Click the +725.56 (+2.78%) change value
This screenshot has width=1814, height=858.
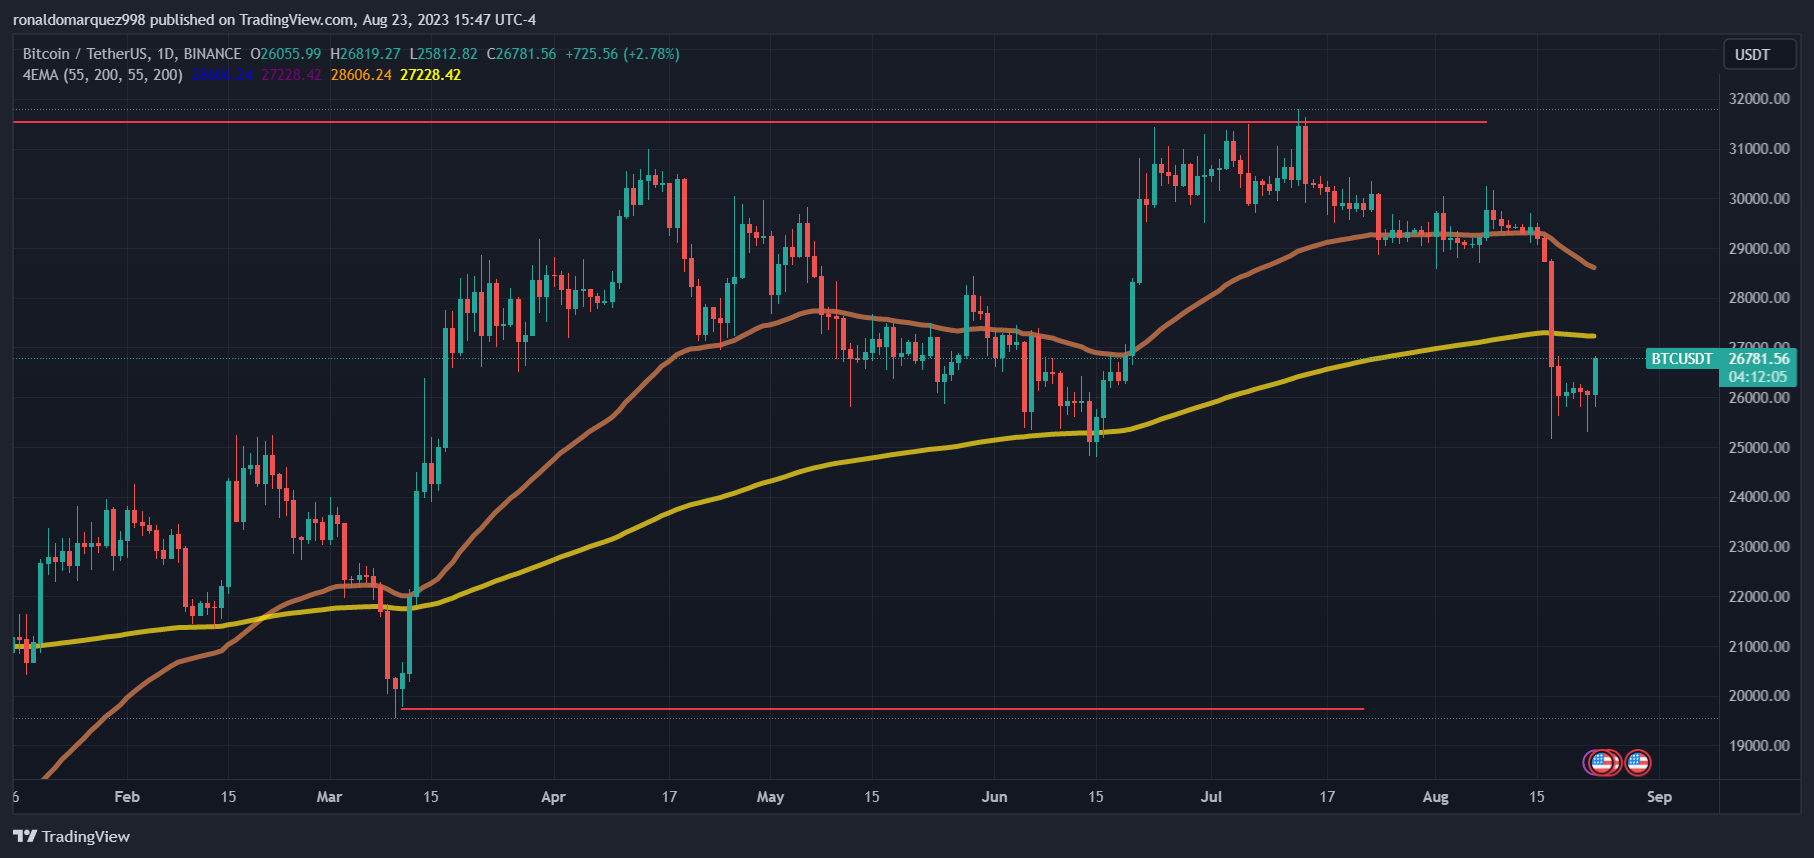623,54
